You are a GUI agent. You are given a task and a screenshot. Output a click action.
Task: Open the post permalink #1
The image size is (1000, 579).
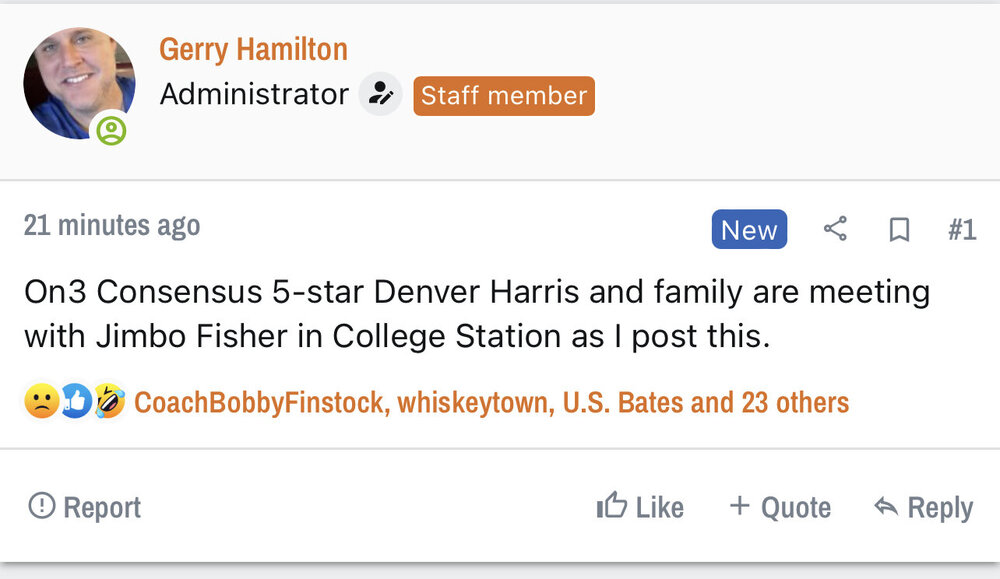[961, 230]
